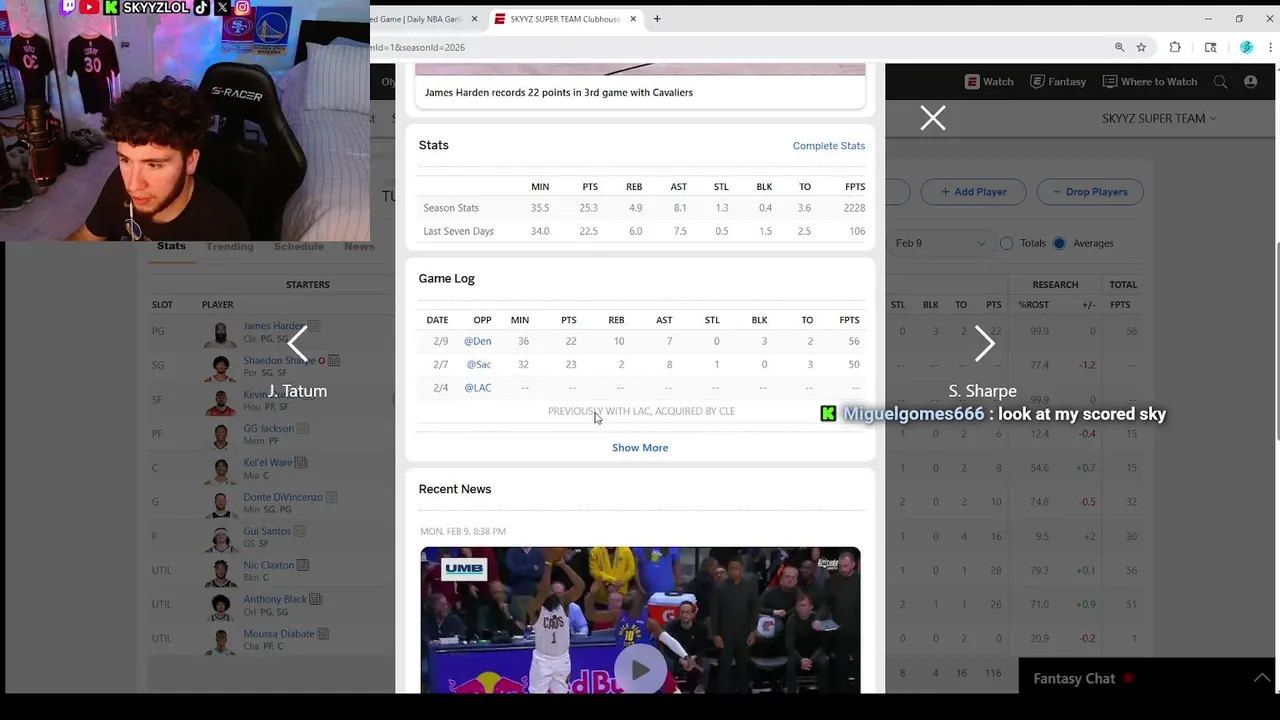Image resolution: width=1280 pixels, height=720 pixels.
Task: Open player card icon beside GG Jackson
Action: [303, 428]
